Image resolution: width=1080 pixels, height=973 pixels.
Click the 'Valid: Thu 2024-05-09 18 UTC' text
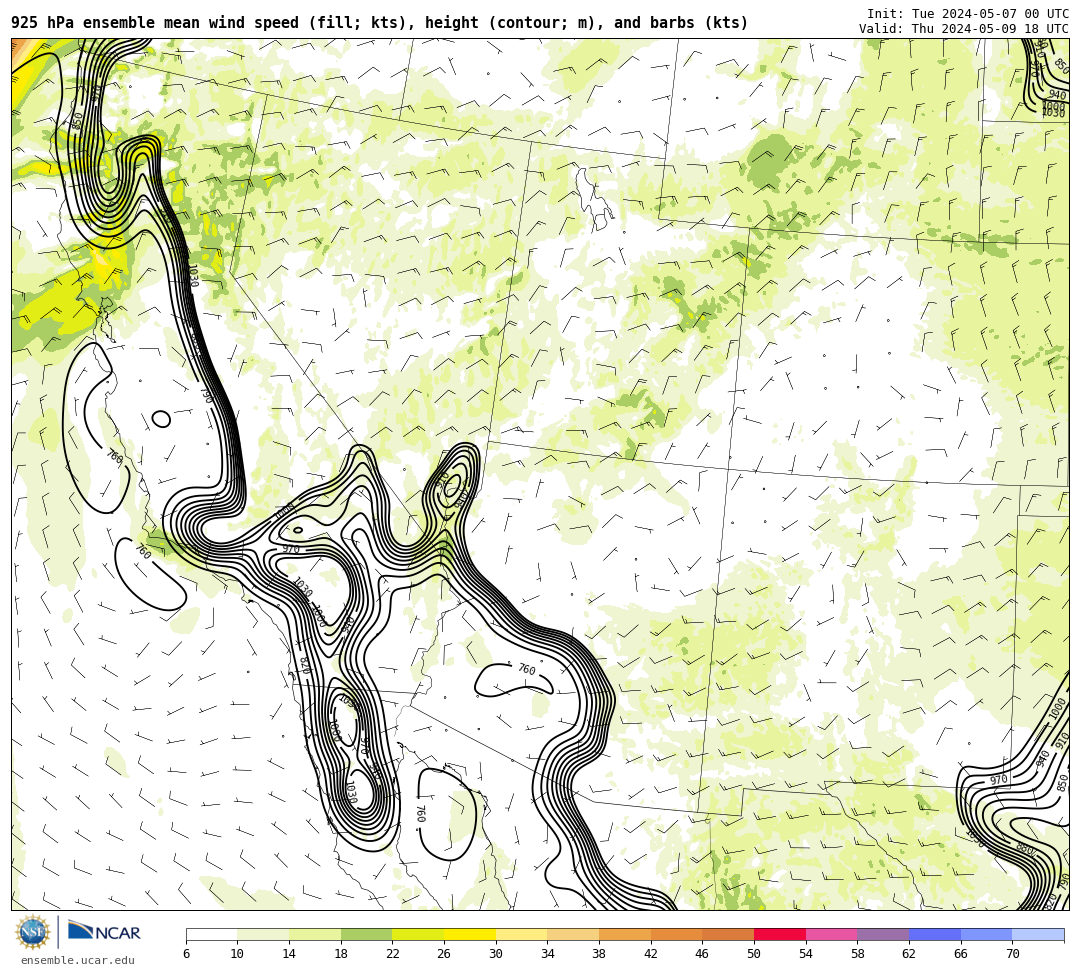964,29
